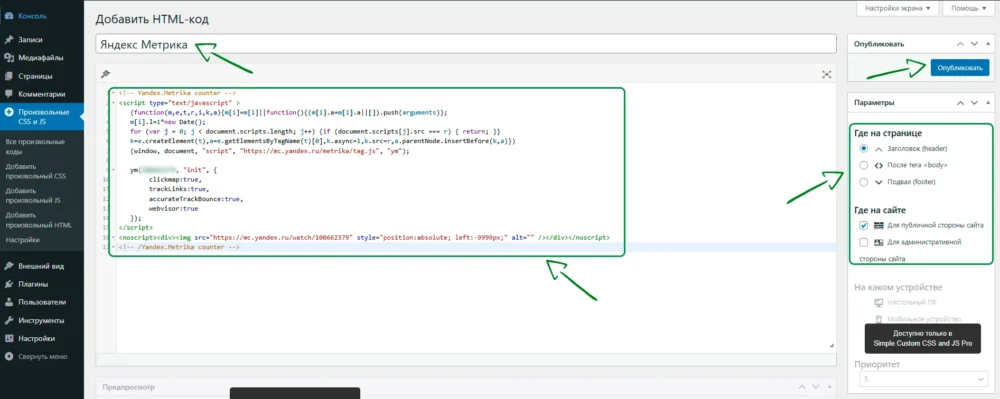Move Опубликовать panel down arrow

pos(974,44)
